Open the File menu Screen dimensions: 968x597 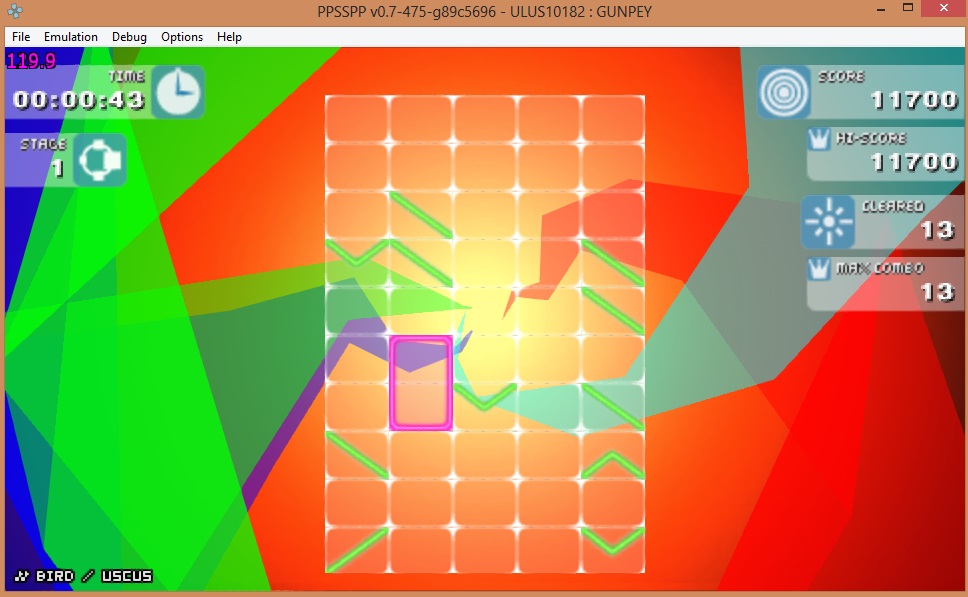tap(21, 37)
